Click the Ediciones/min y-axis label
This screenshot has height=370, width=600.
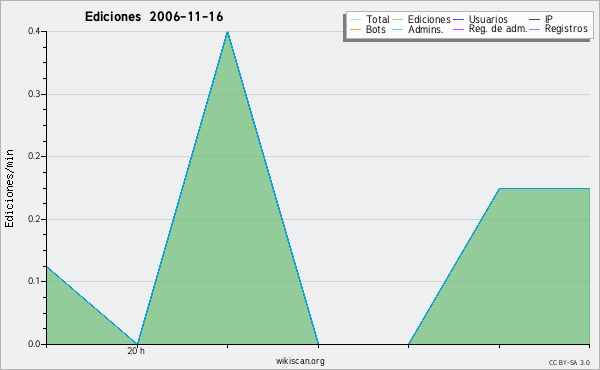(x=9, y=188)
